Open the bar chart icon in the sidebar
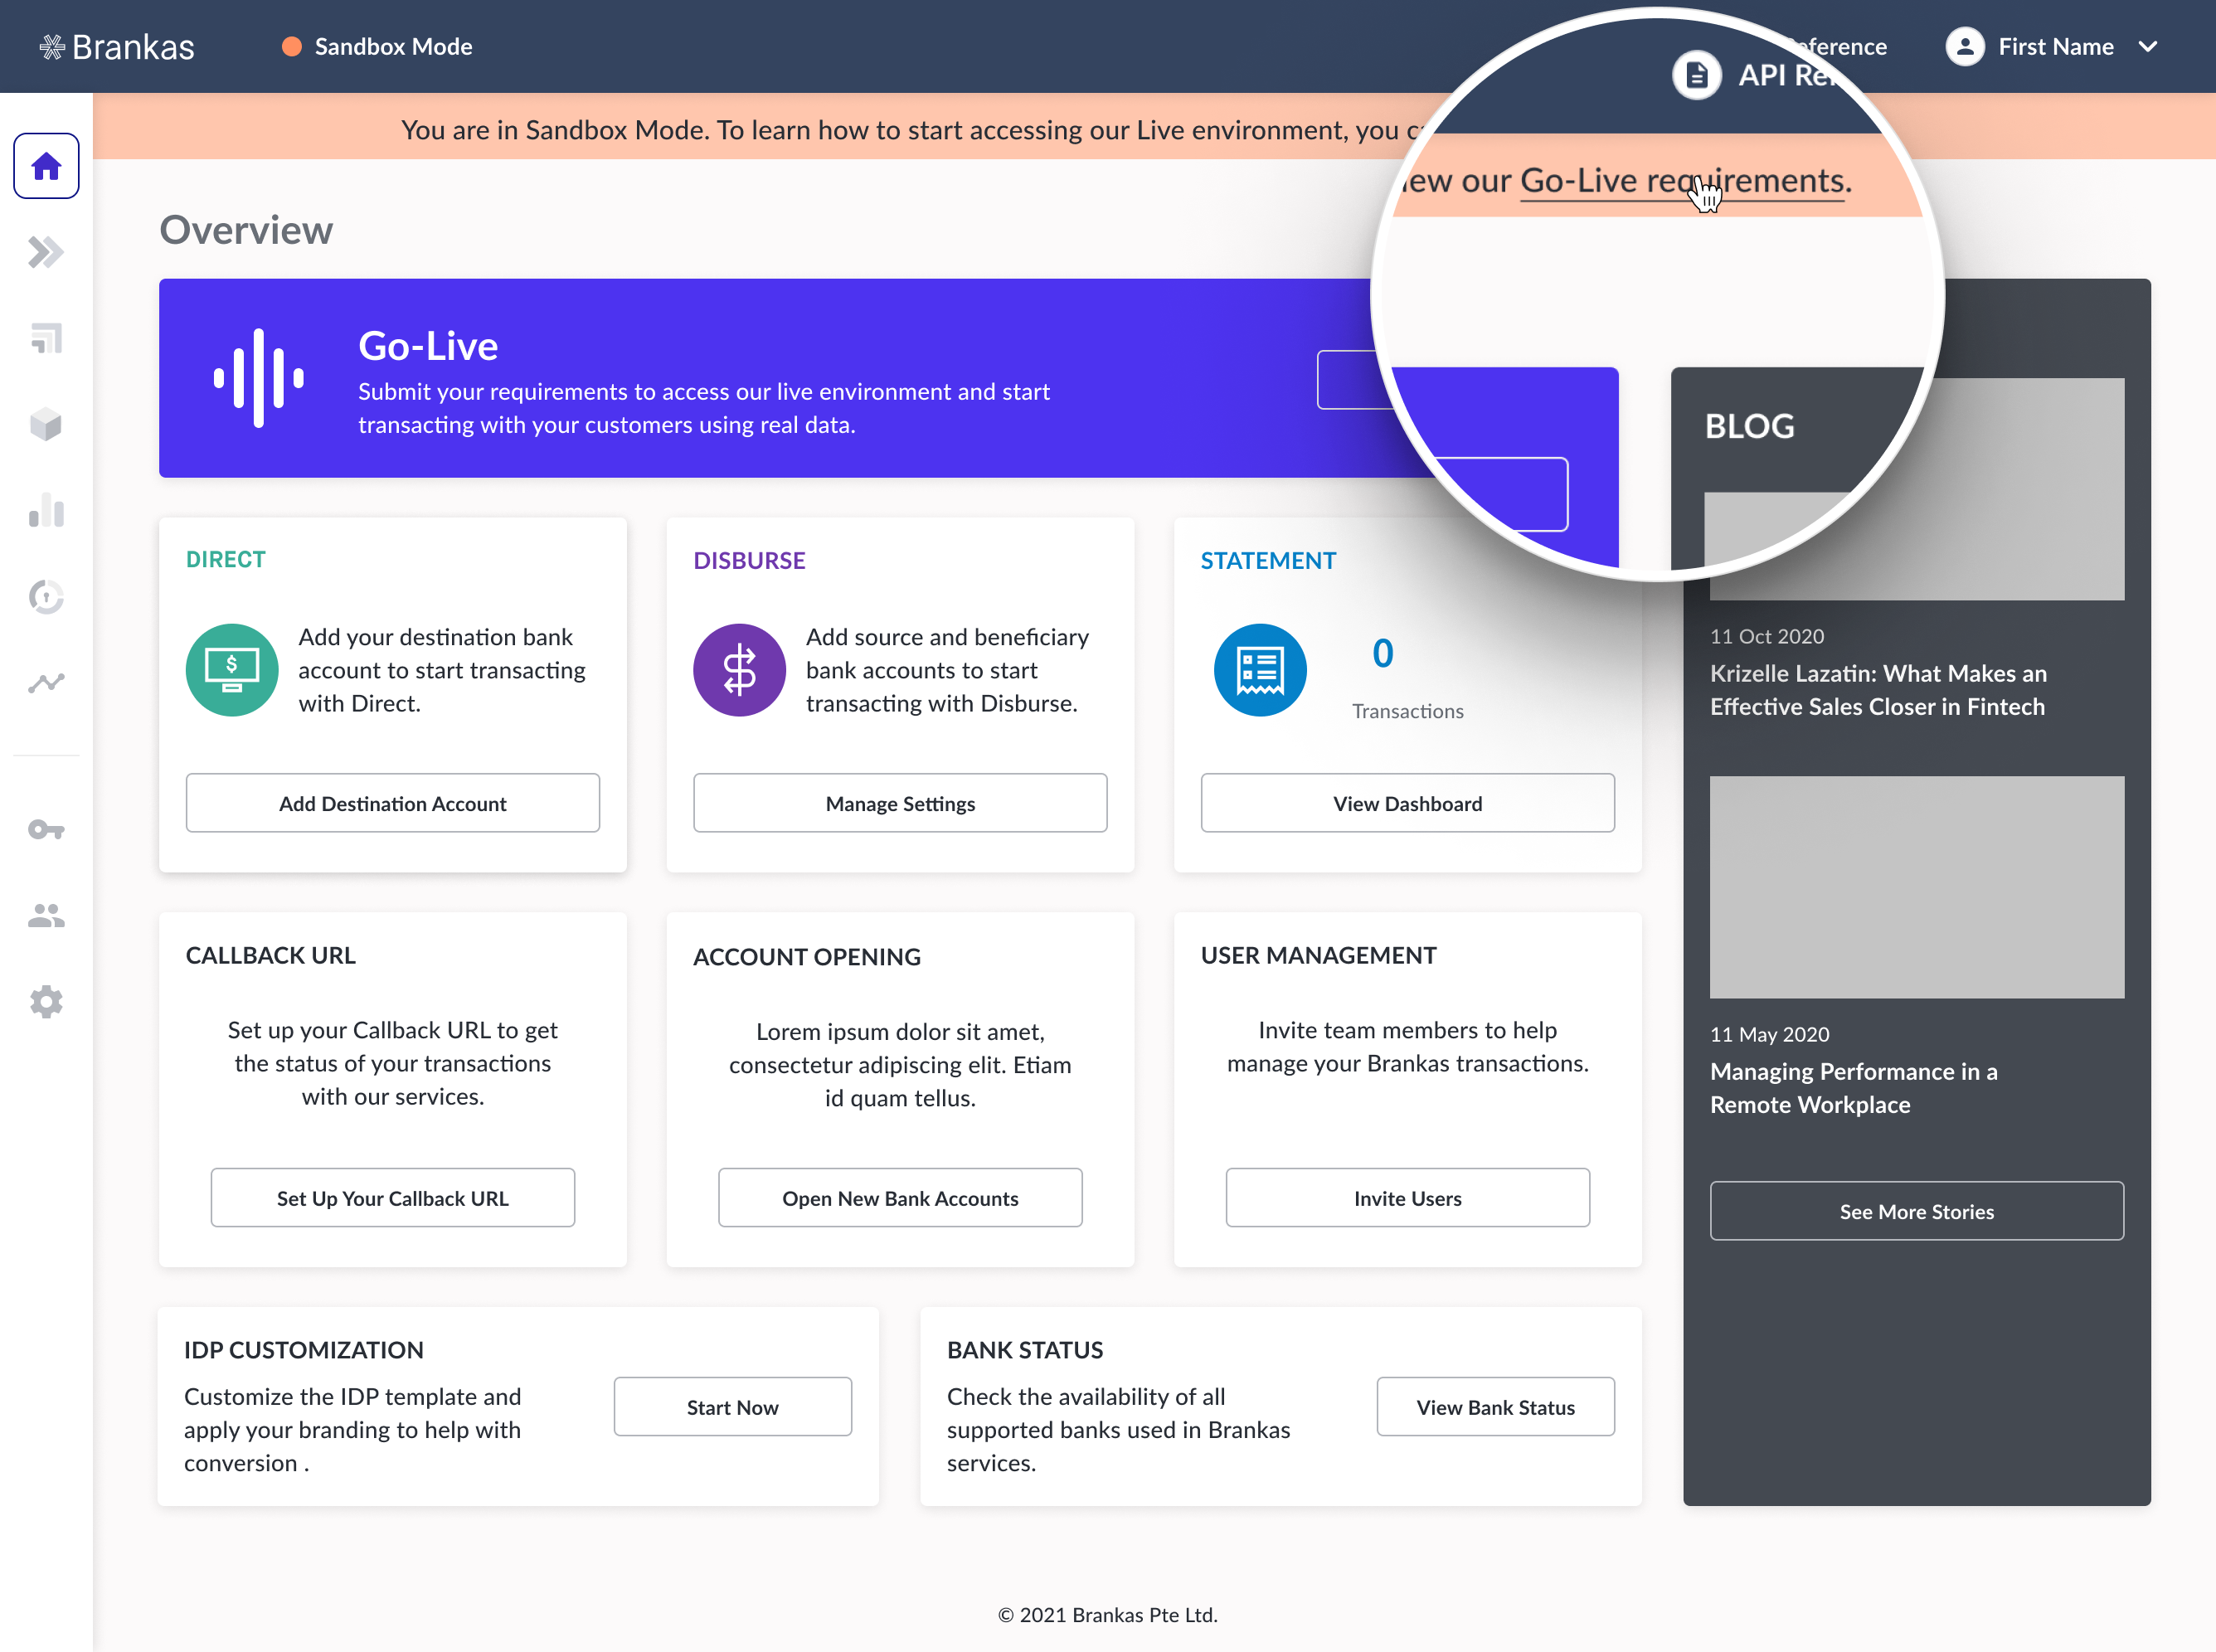Viewport: 2216px width, 1652px height. (x=46, y=510)
